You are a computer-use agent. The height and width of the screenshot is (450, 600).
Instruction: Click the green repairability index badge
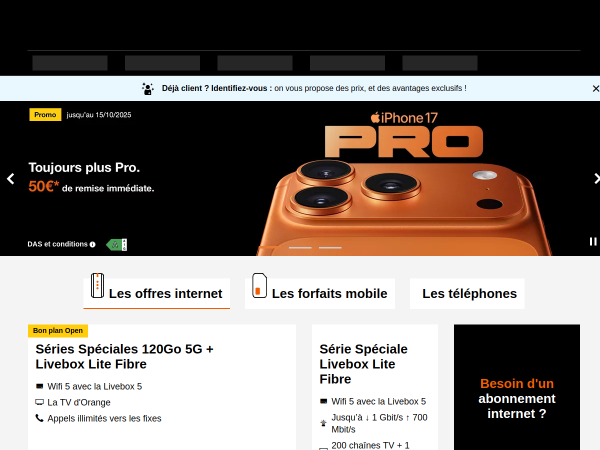[117, 245]
